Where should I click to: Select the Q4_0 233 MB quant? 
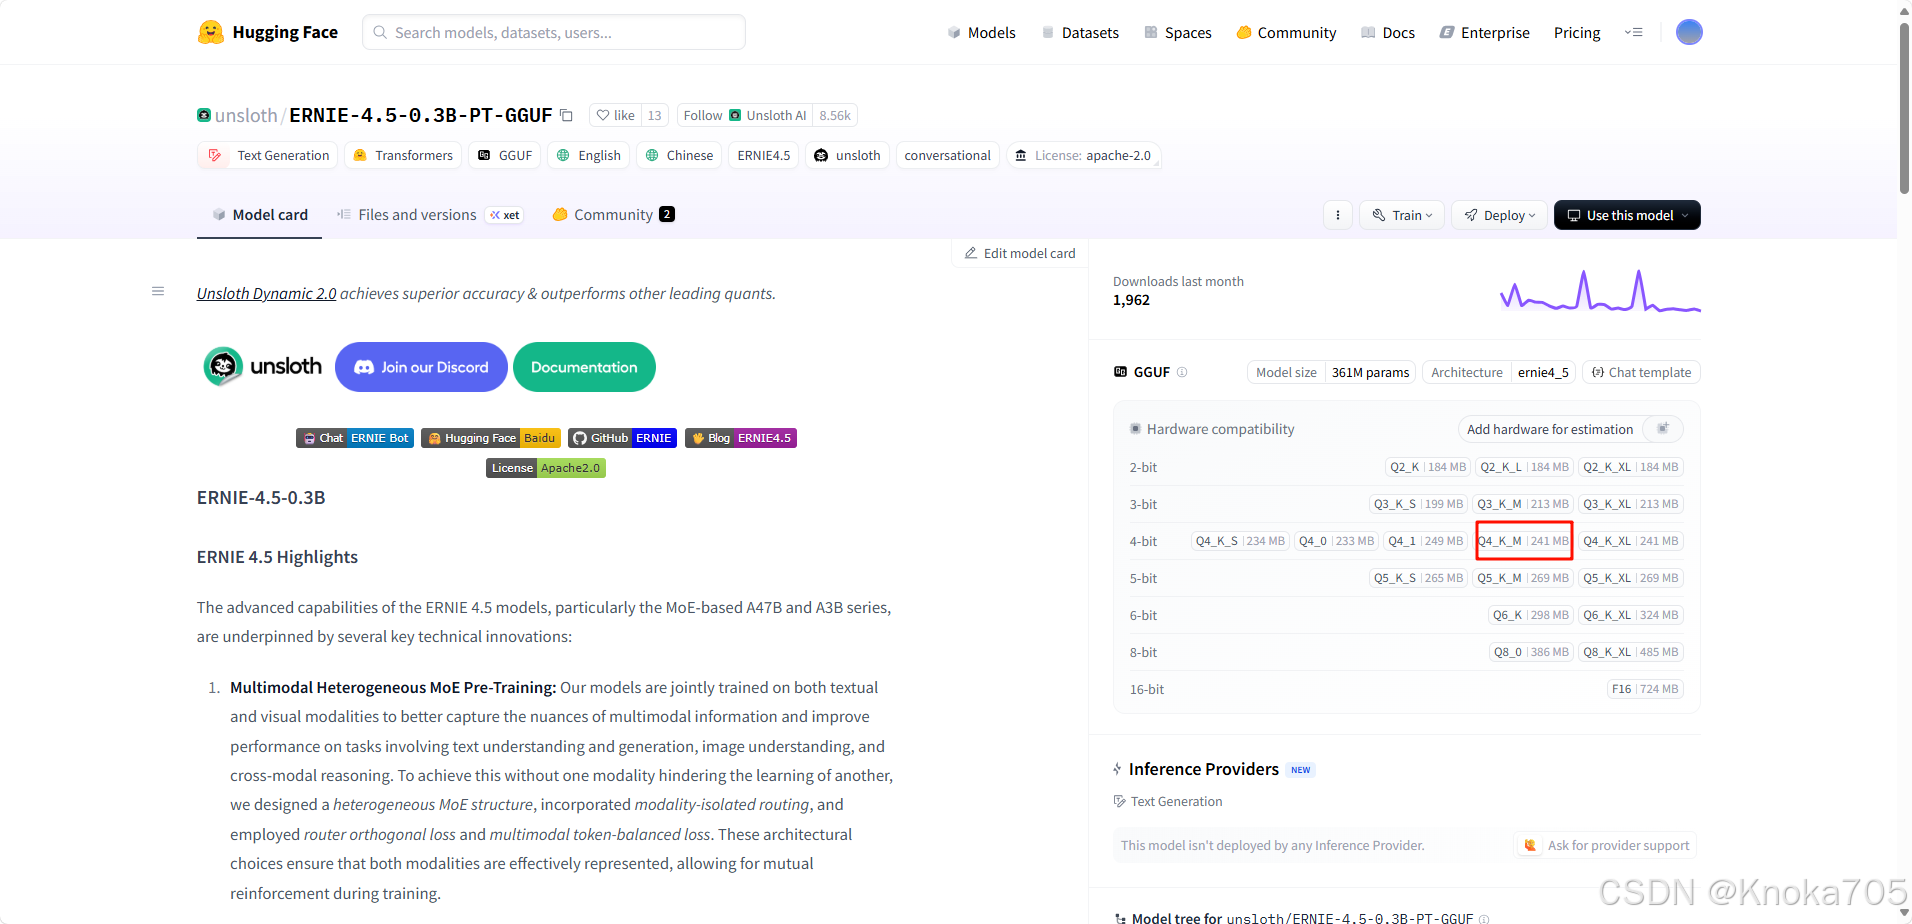1336,541
